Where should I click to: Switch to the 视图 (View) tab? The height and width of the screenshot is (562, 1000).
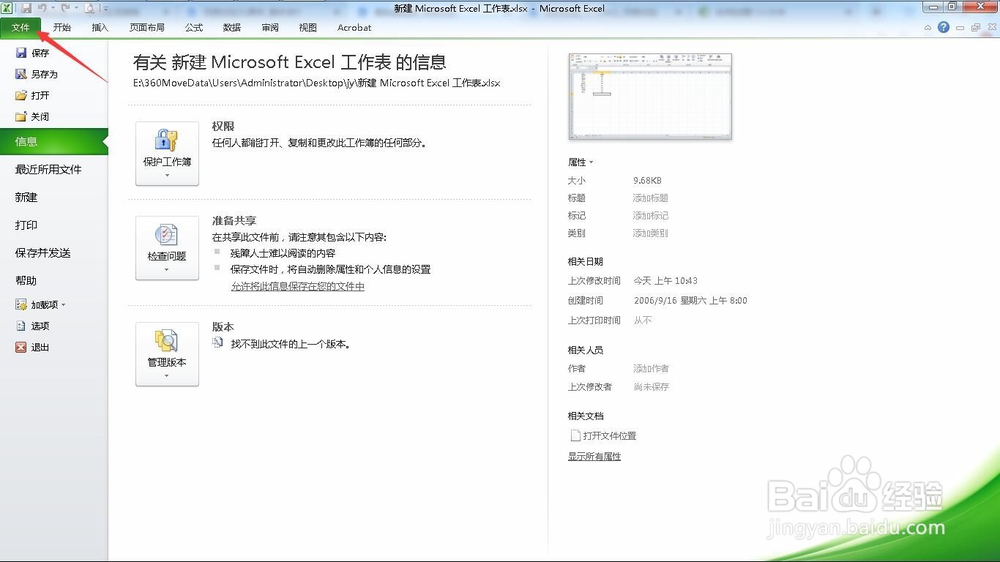308,27
